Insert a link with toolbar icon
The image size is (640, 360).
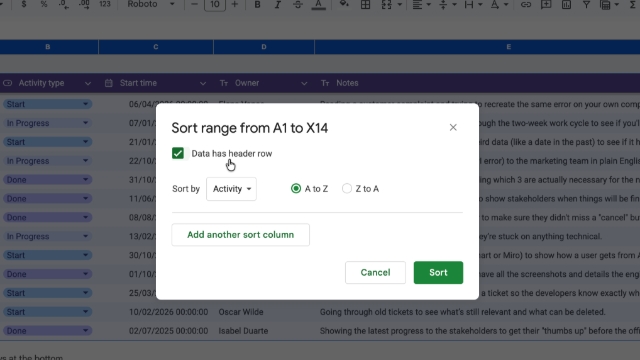coord(526,4)
